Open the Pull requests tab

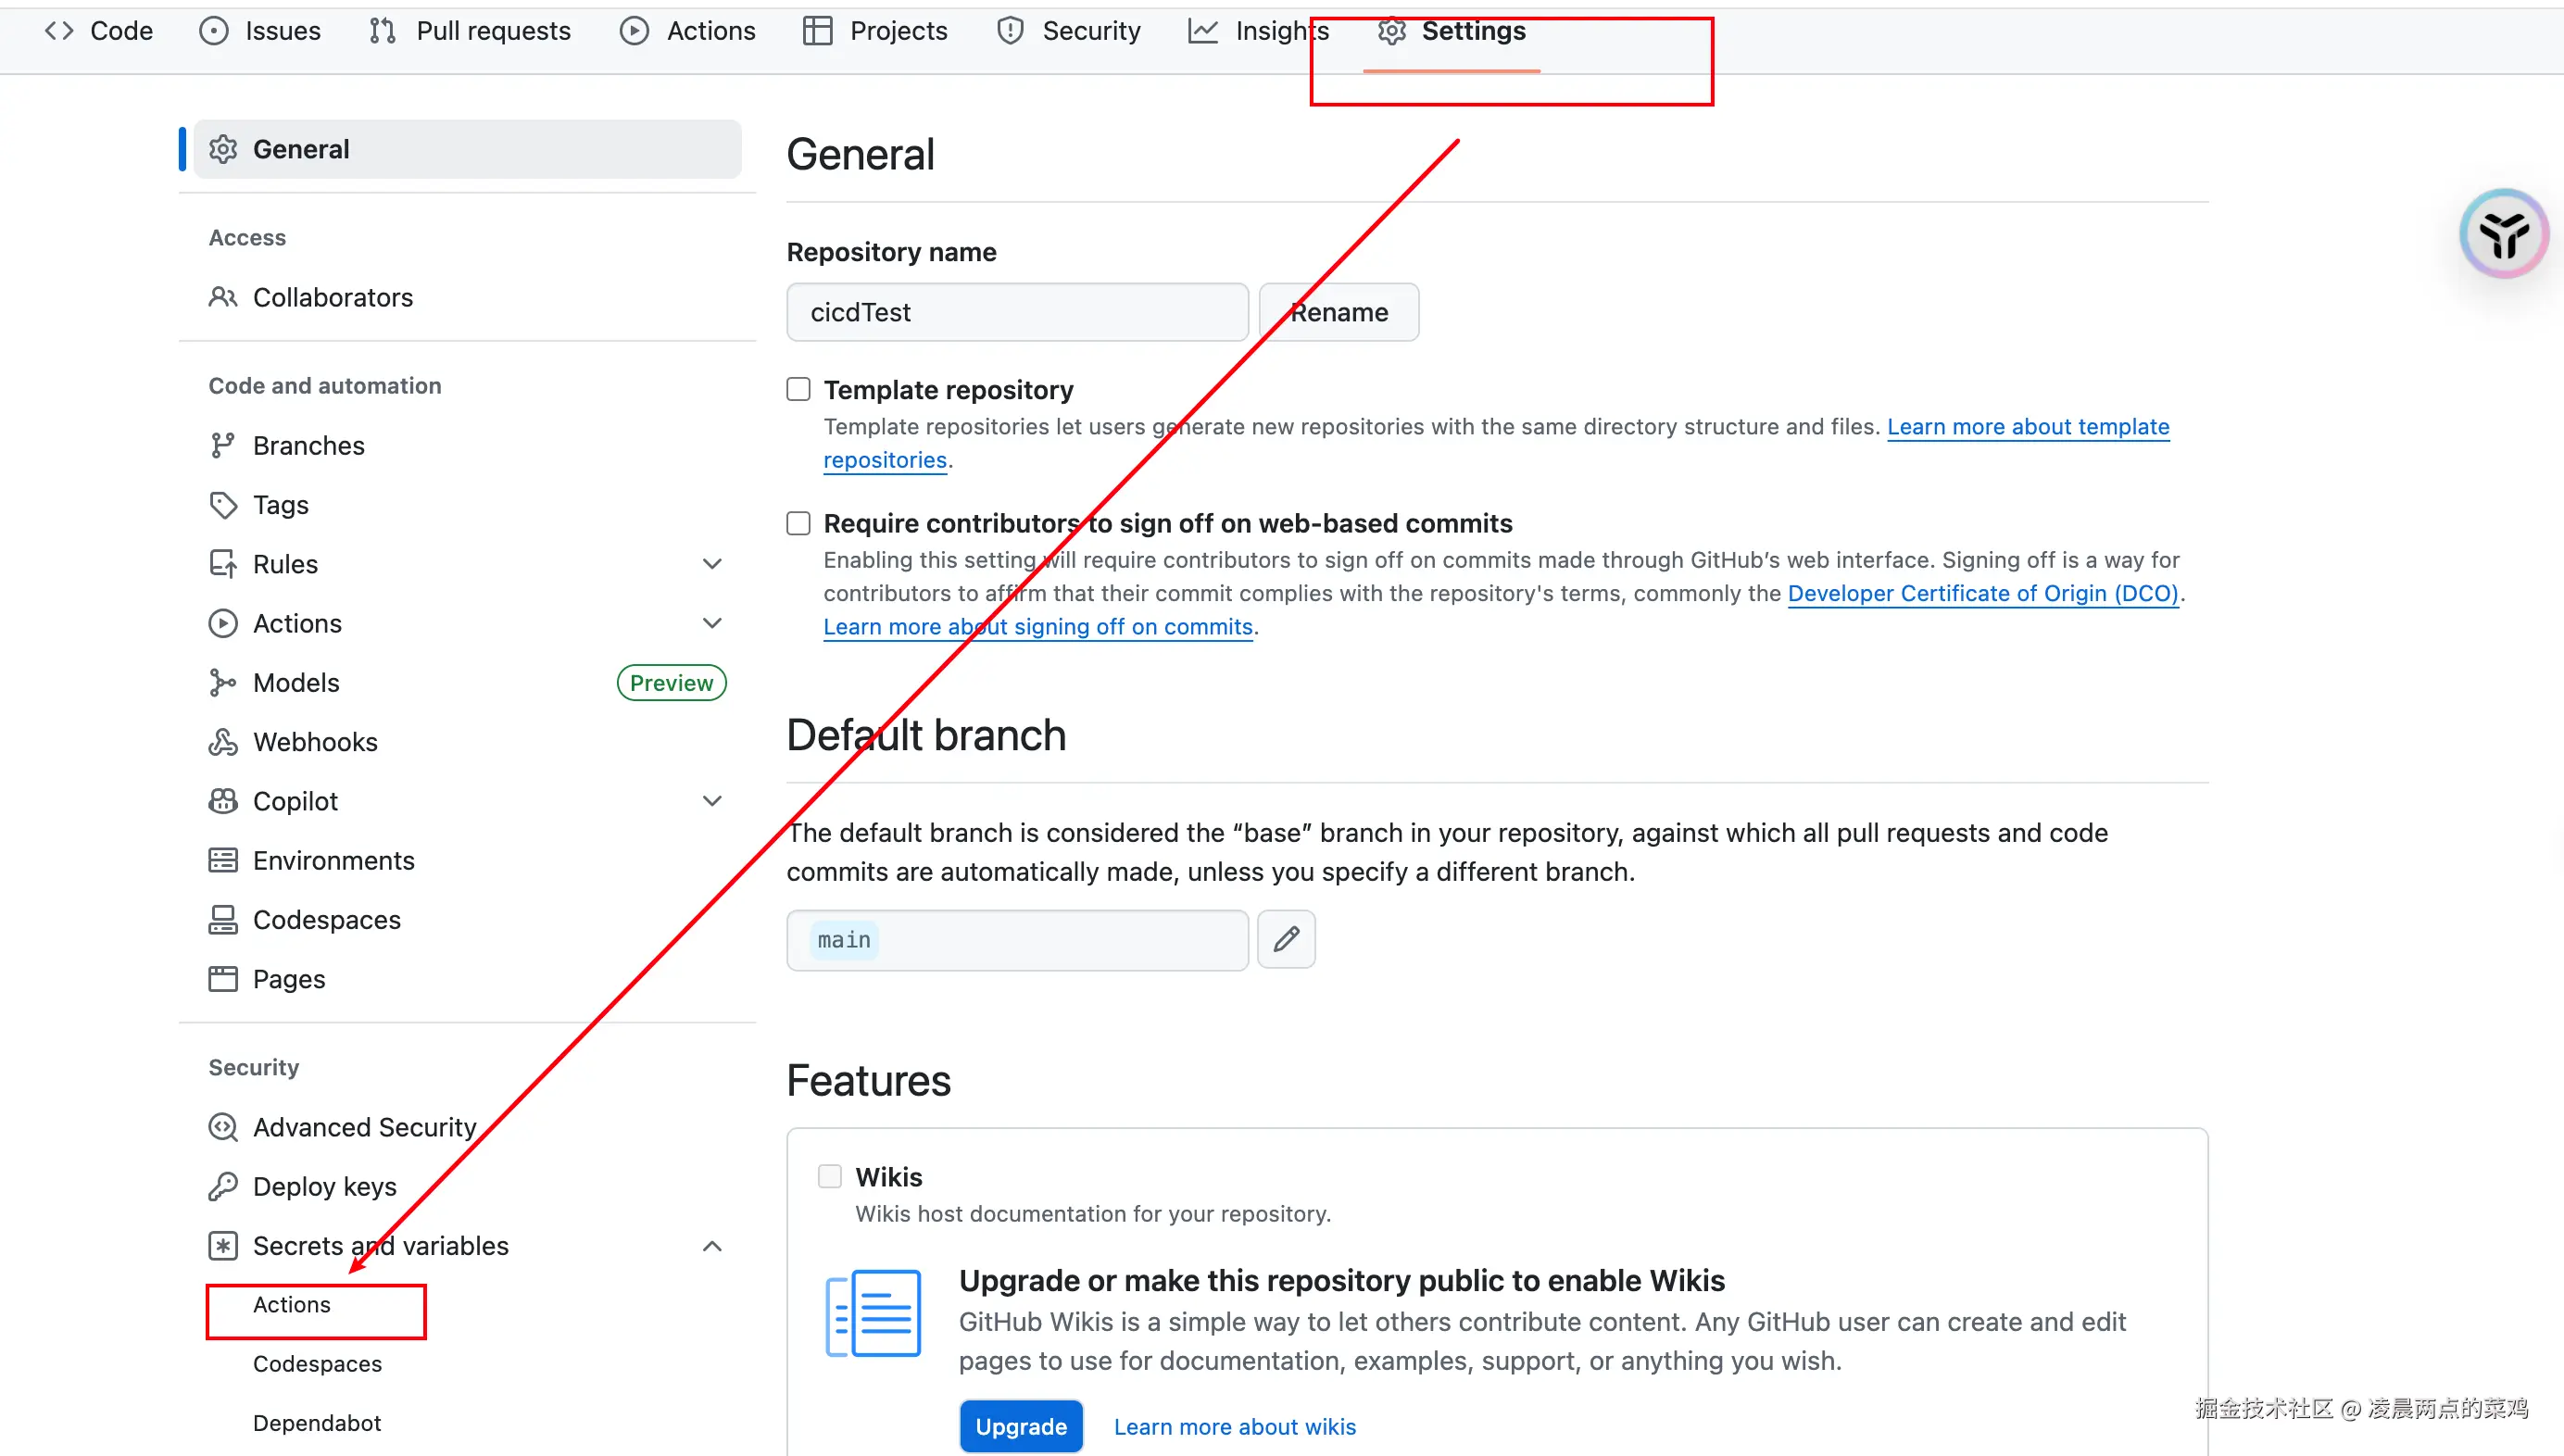470,31
